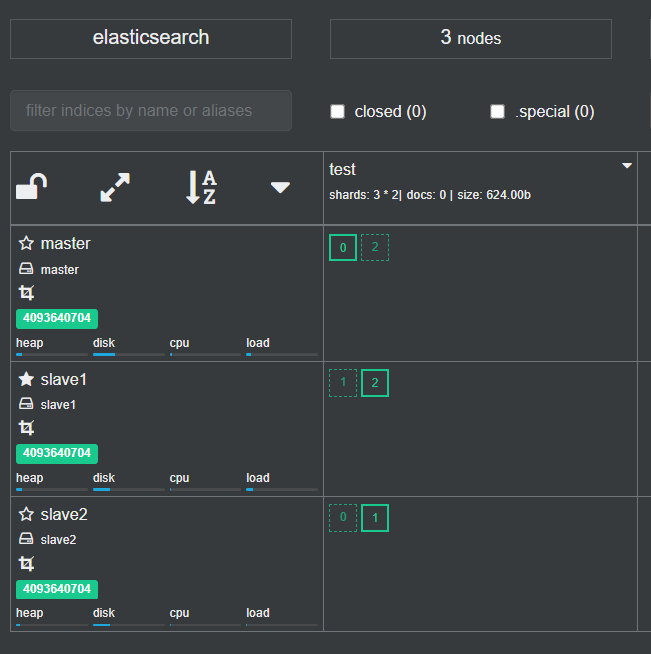The height and width of the screenshot is (654, 651).
Task: Sort nodes with the A-Z icon
Action: (201, 187)
